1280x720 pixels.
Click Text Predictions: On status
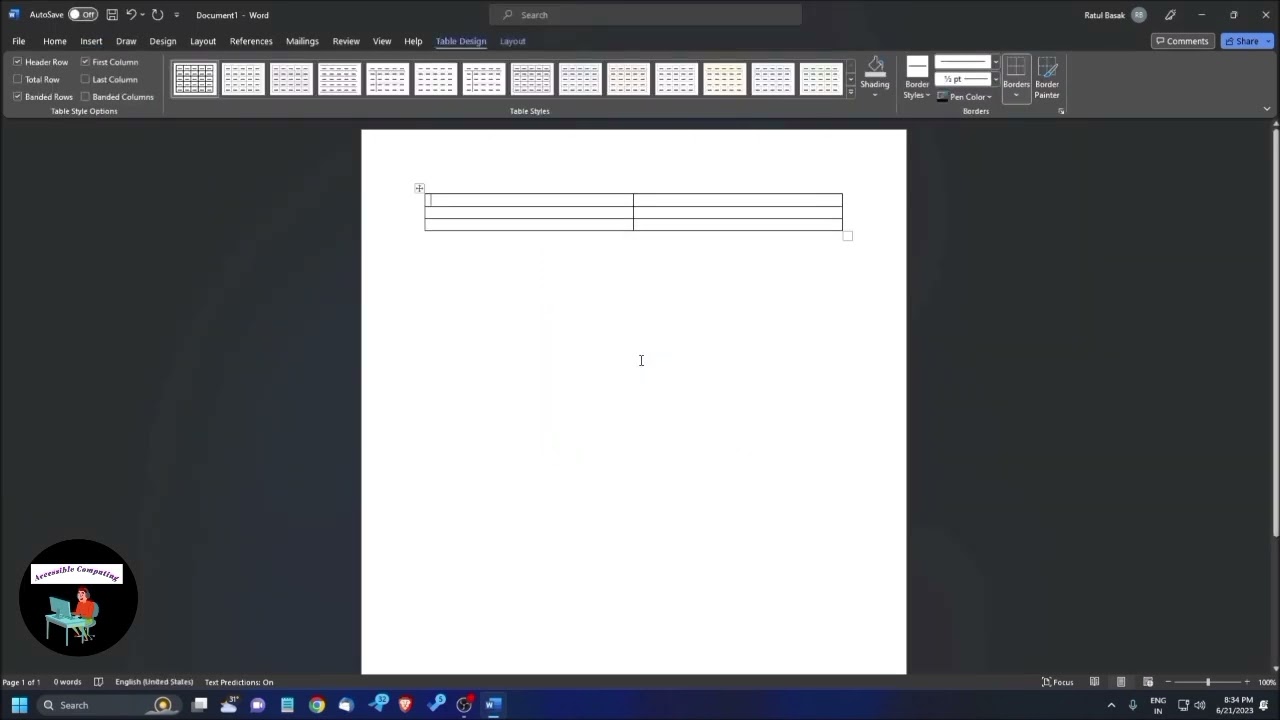click(239, 682)
